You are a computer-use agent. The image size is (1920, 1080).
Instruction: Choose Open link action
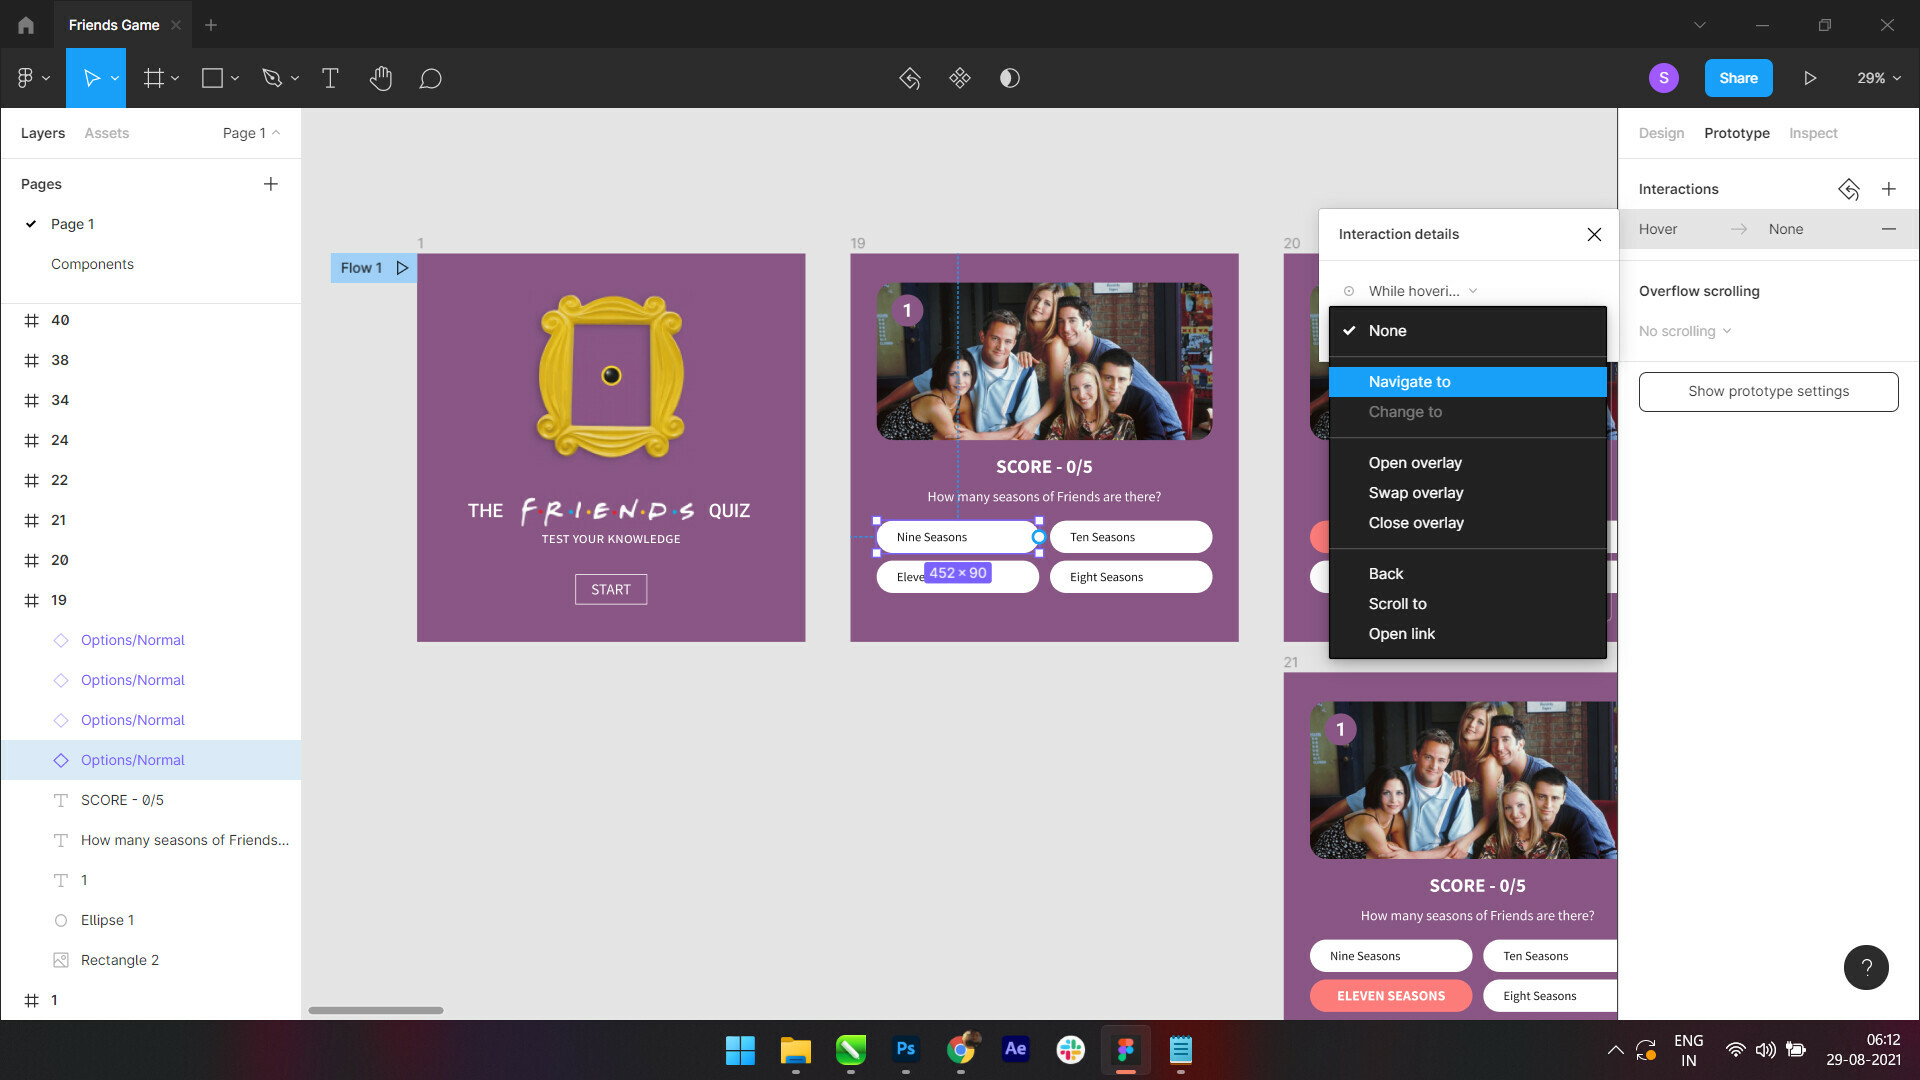click(x=1467, y=634)
